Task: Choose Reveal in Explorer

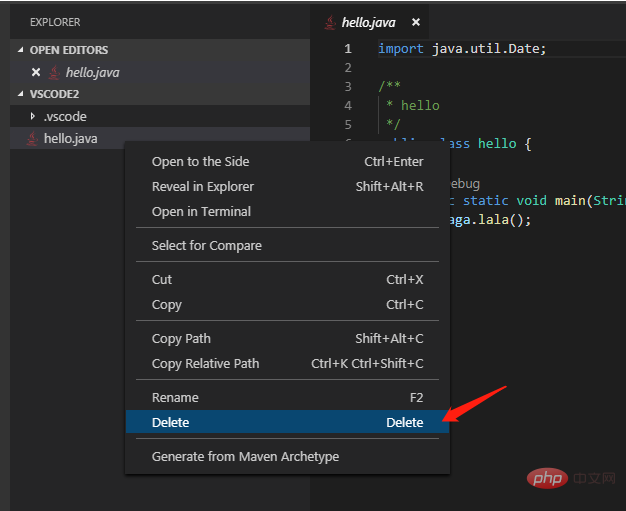Action: click(x=287, y=186)
